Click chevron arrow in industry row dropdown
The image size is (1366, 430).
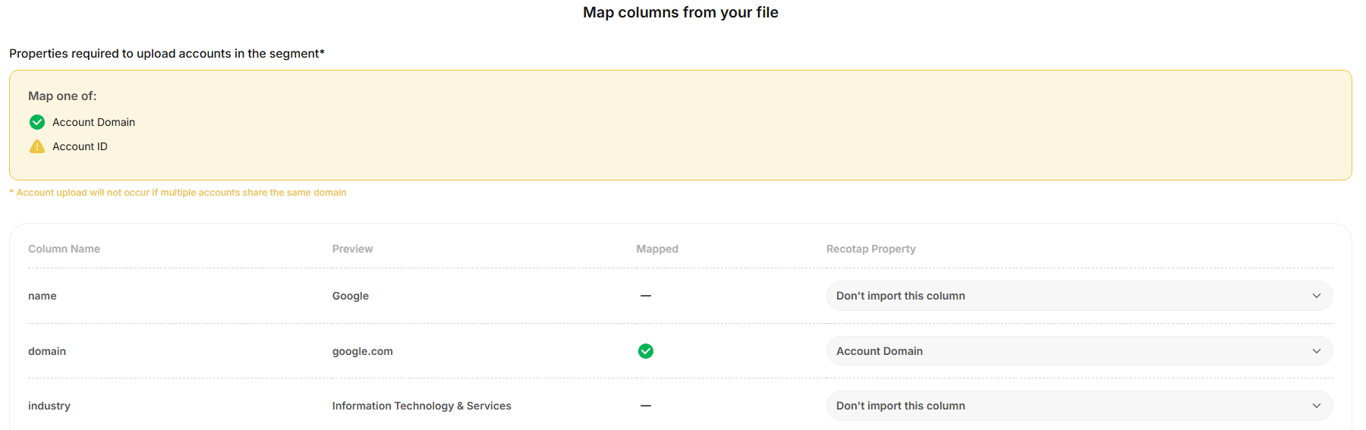click(x=1316, y=406)
